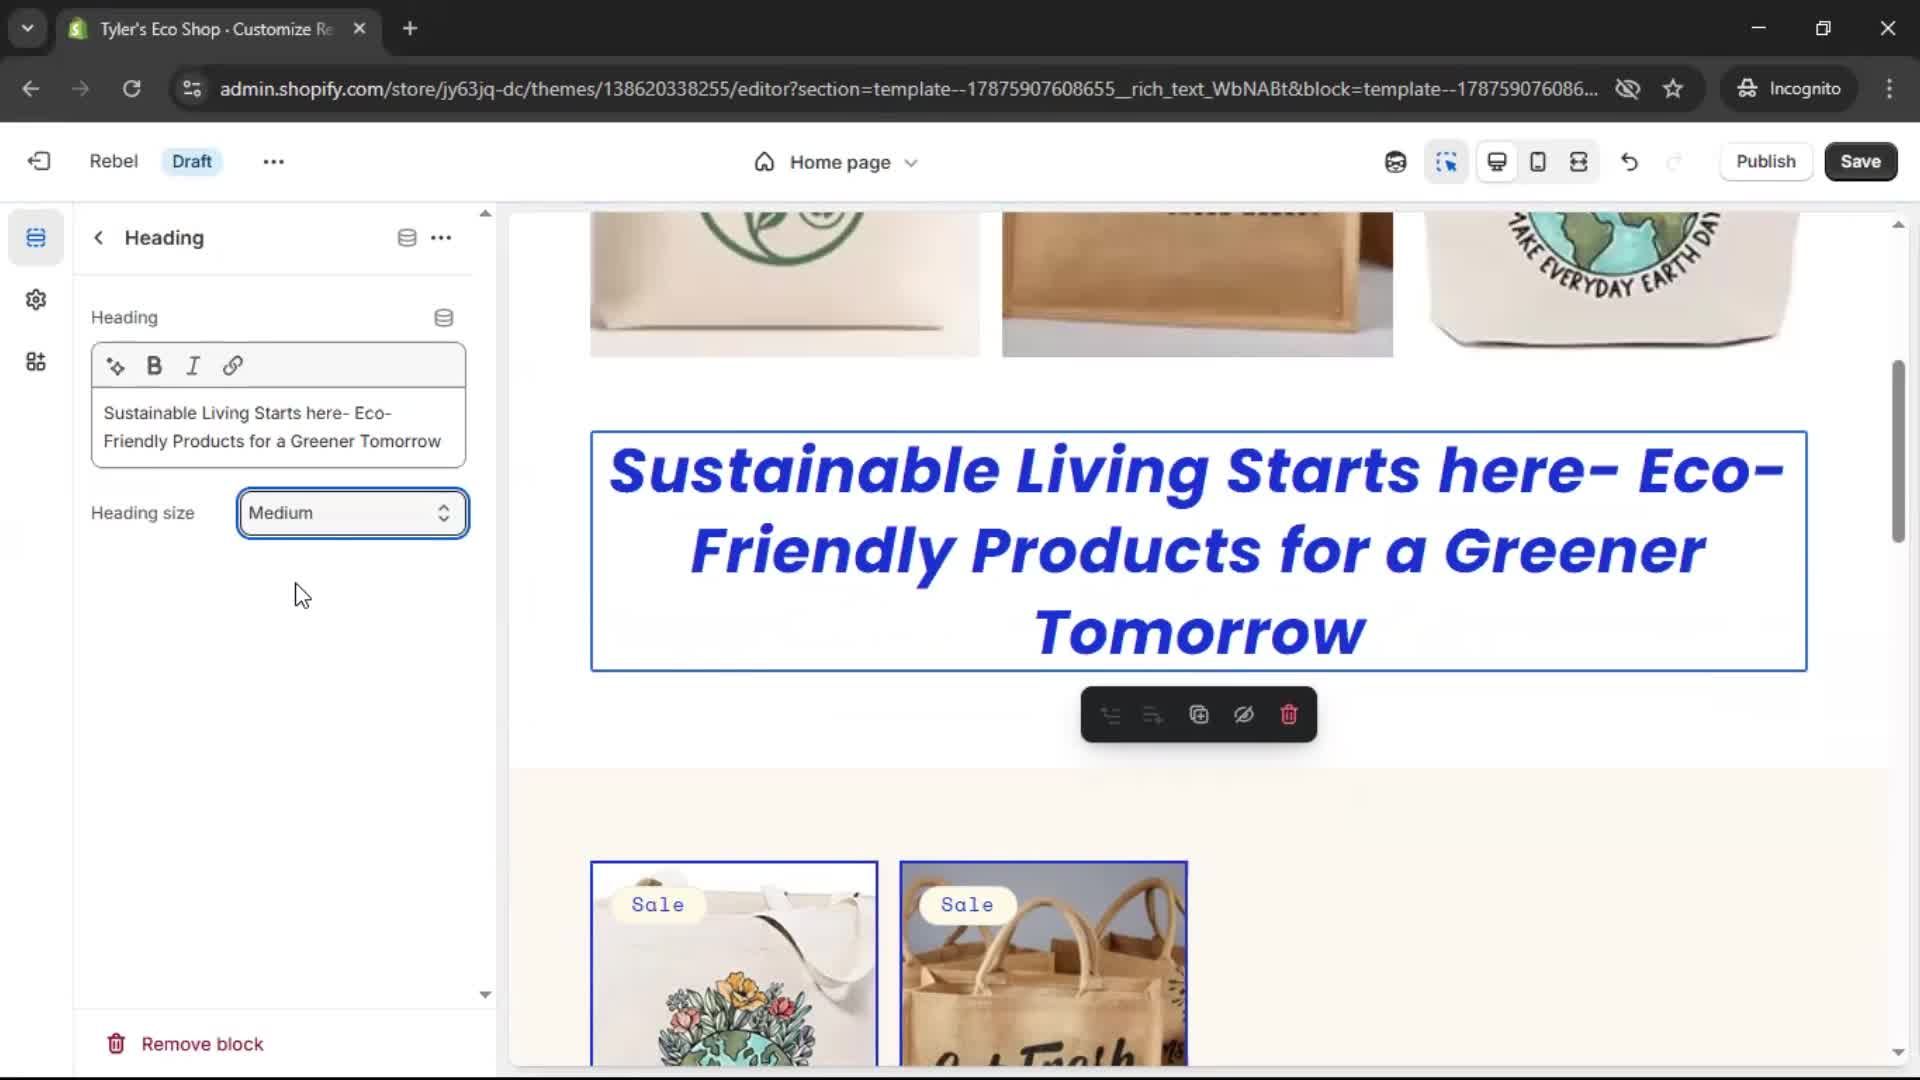The height and width of the screenshot is (1080, 1920).
Task: Click the duplicate block icon in floating toolbar
Action: [x=1198, y=715]
